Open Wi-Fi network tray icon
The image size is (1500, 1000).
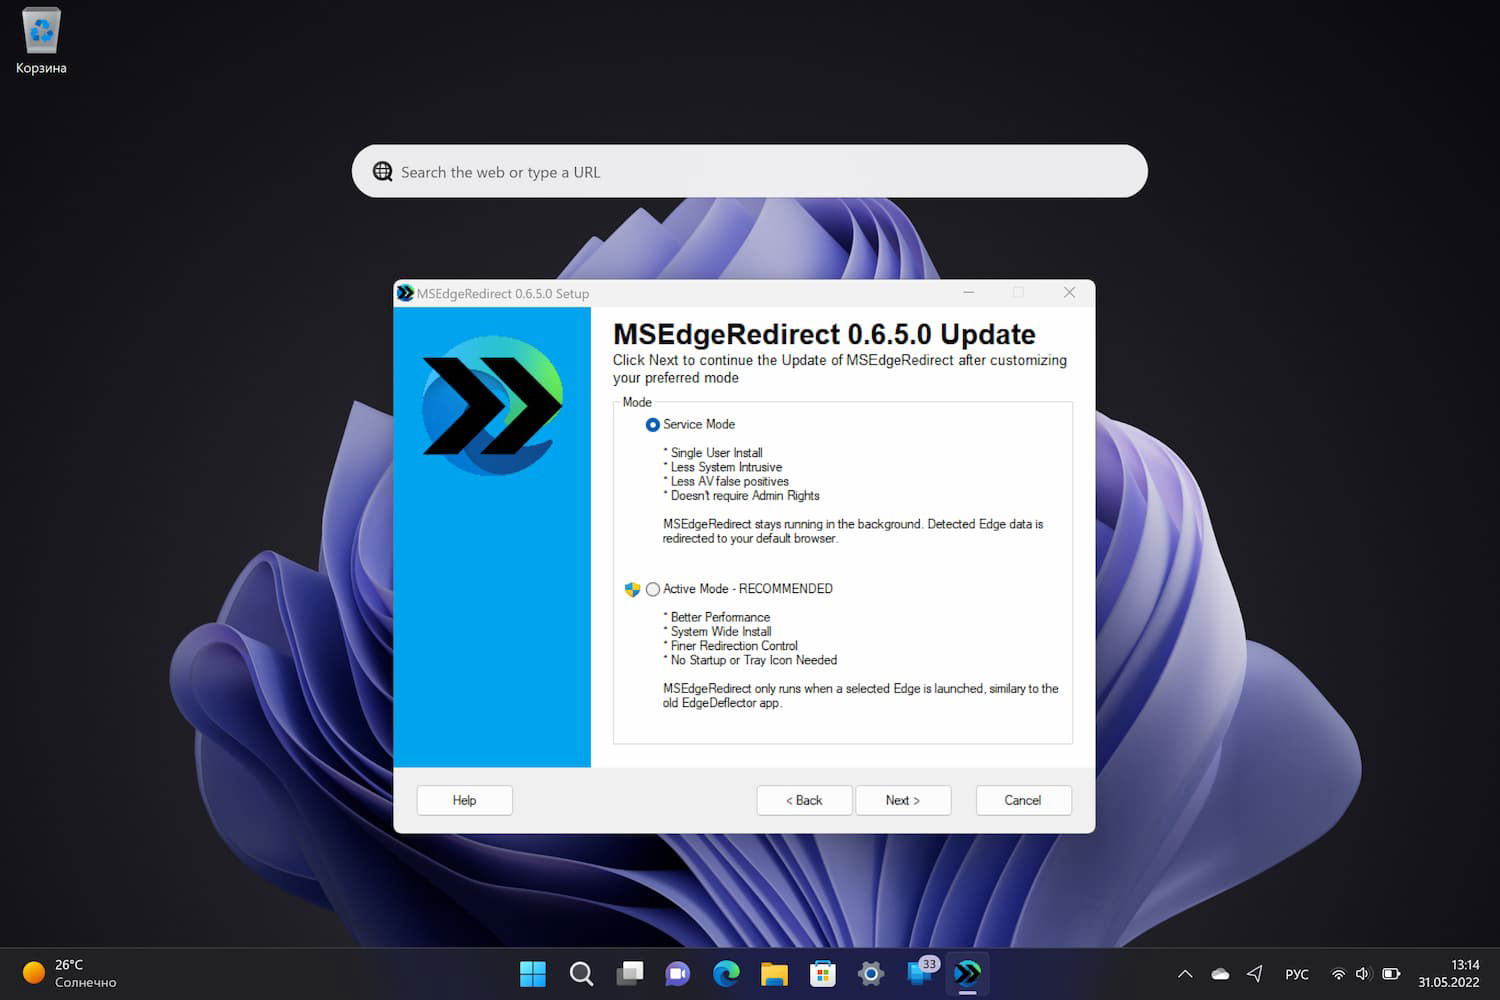point(1338,973)
